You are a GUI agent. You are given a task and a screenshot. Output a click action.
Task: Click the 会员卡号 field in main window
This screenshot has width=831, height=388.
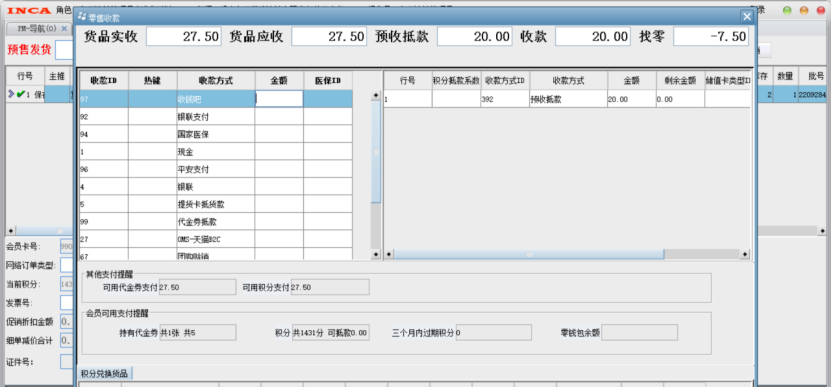(x=66, y=246)
